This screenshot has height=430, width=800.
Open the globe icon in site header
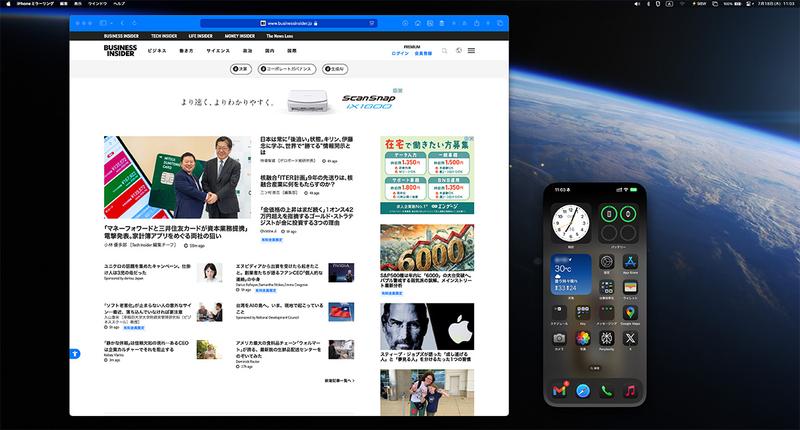[x=459, y=50]
